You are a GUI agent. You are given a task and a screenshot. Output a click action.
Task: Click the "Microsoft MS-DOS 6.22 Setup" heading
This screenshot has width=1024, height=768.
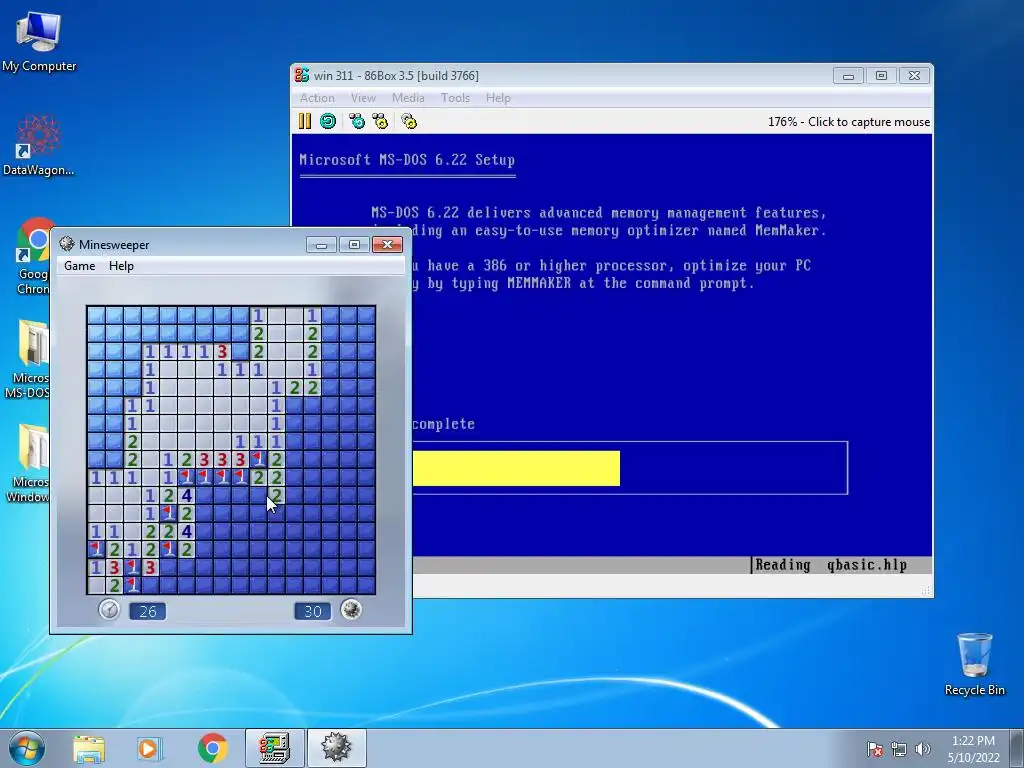407,160
